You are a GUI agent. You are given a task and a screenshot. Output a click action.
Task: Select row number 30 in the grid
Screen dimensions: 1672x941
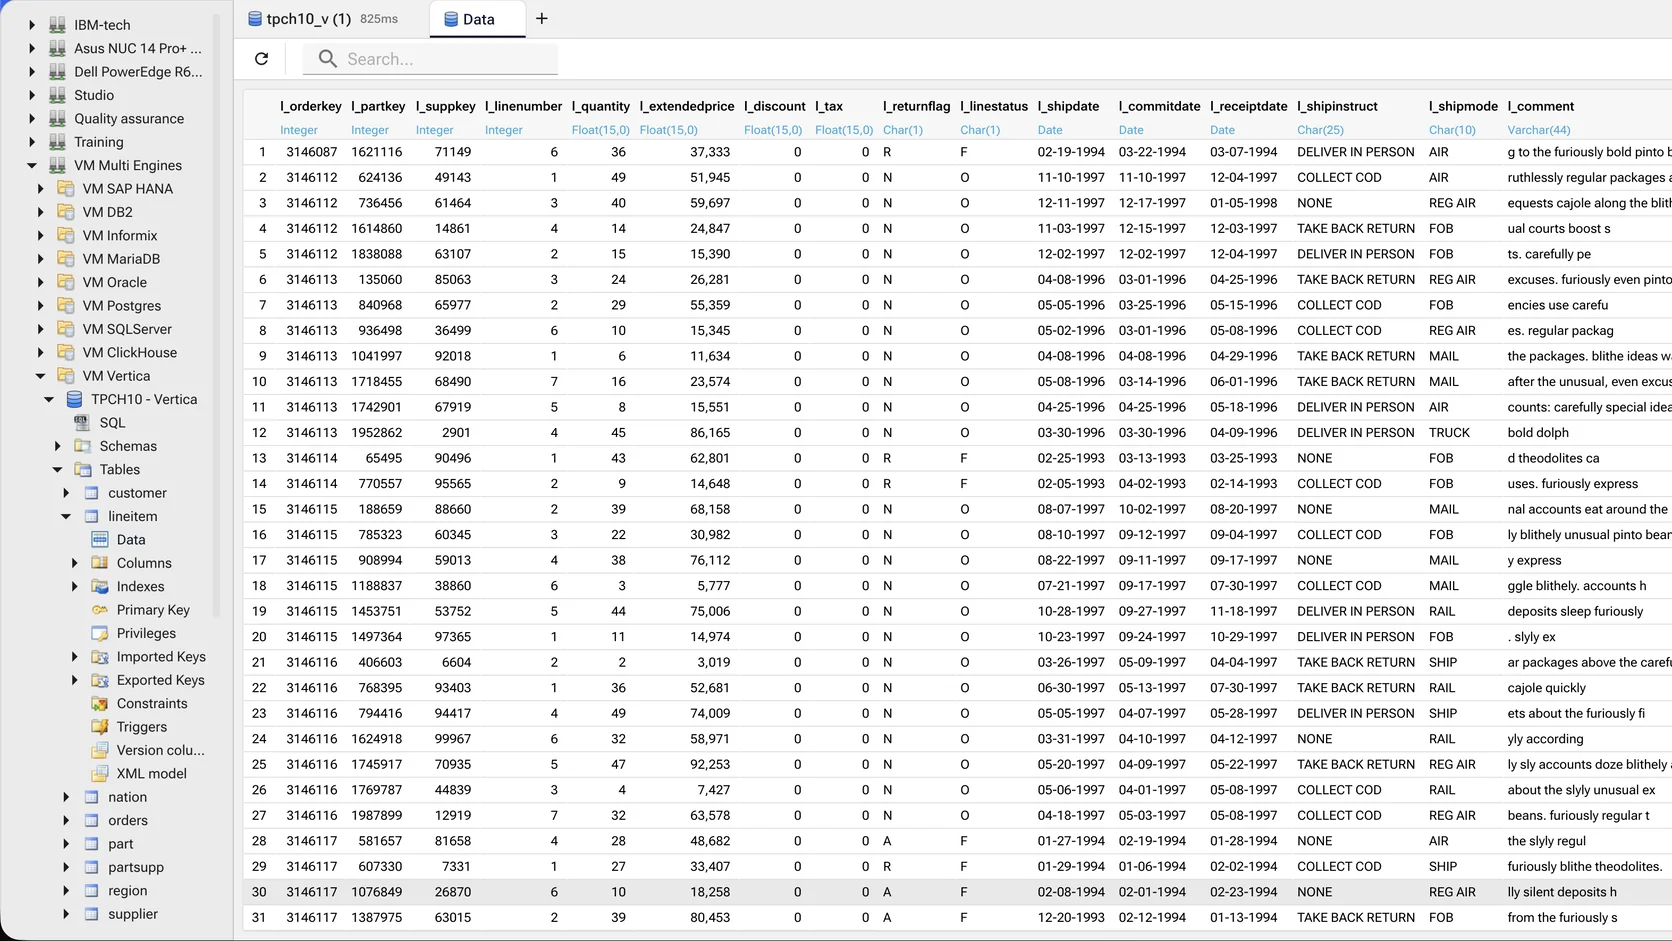coord(259,892)
